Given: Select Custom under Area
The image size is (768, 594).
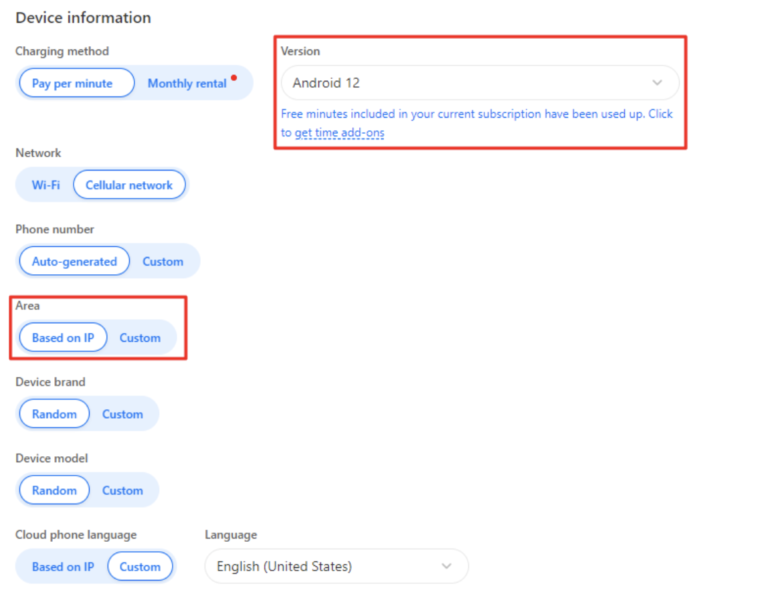Looking at the screenshot, I should pyautogui.click(x=140, y=338).
